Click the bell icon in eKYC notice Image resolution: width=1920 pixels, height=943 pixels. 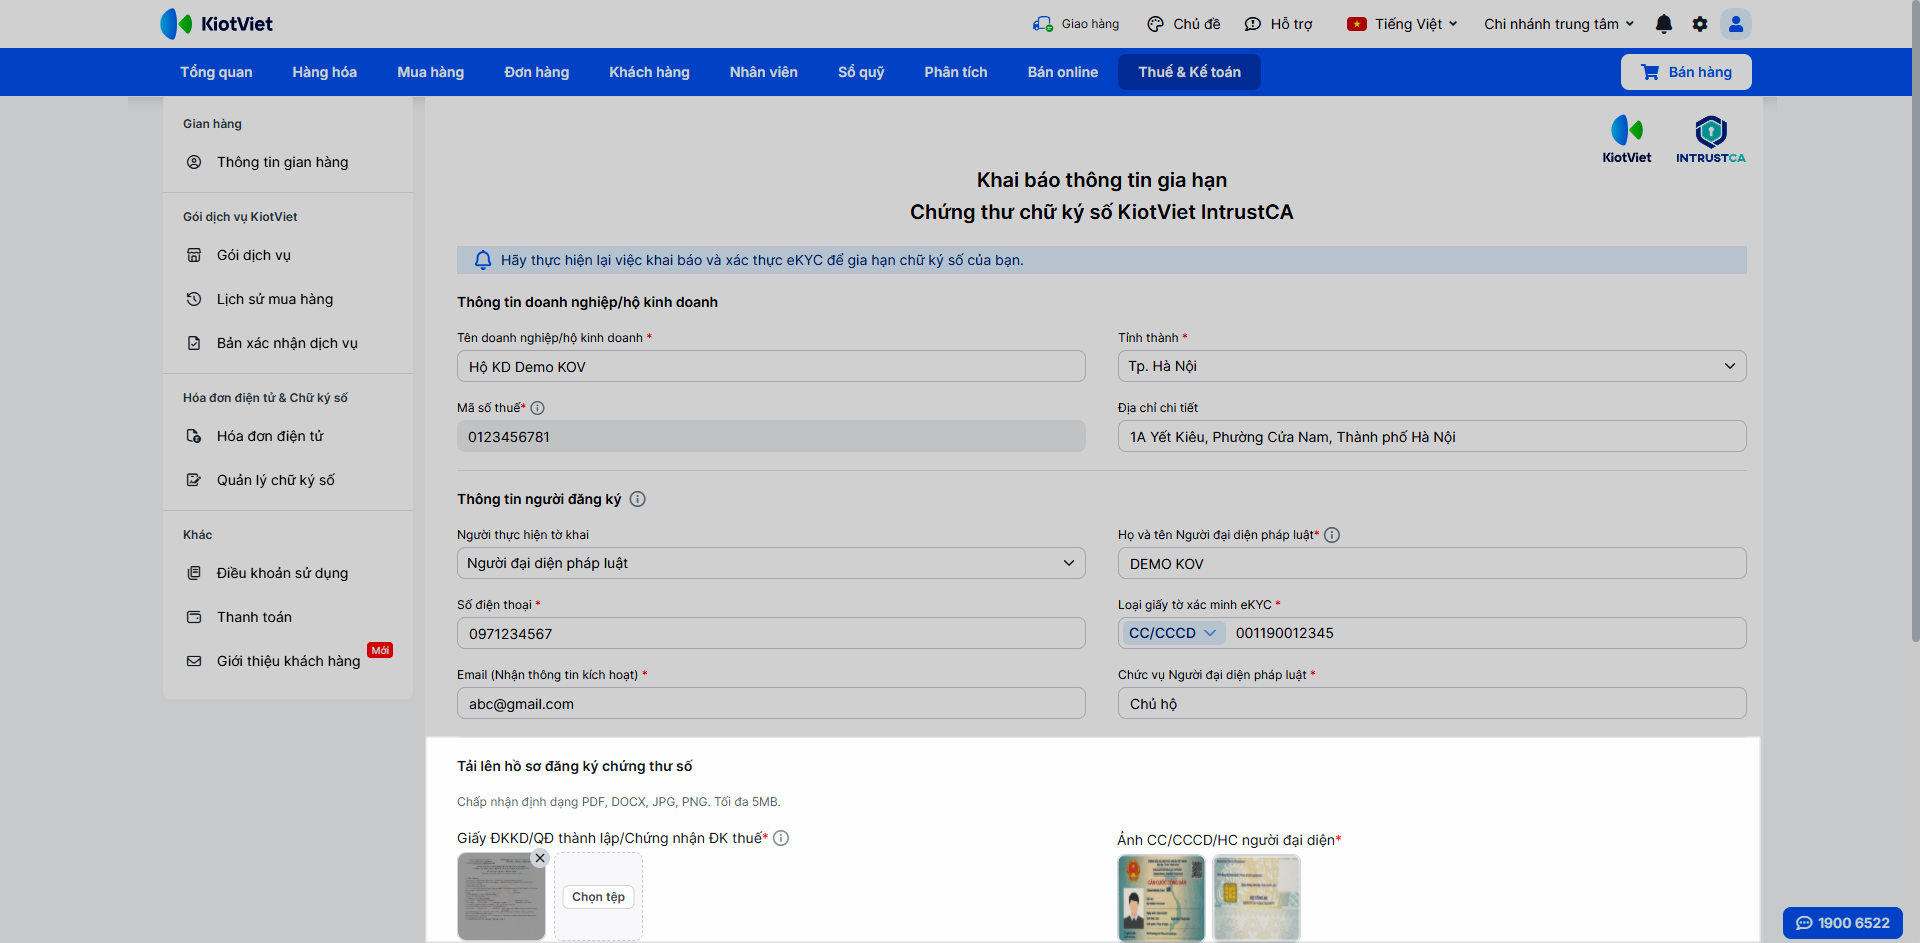click(483, 260)
